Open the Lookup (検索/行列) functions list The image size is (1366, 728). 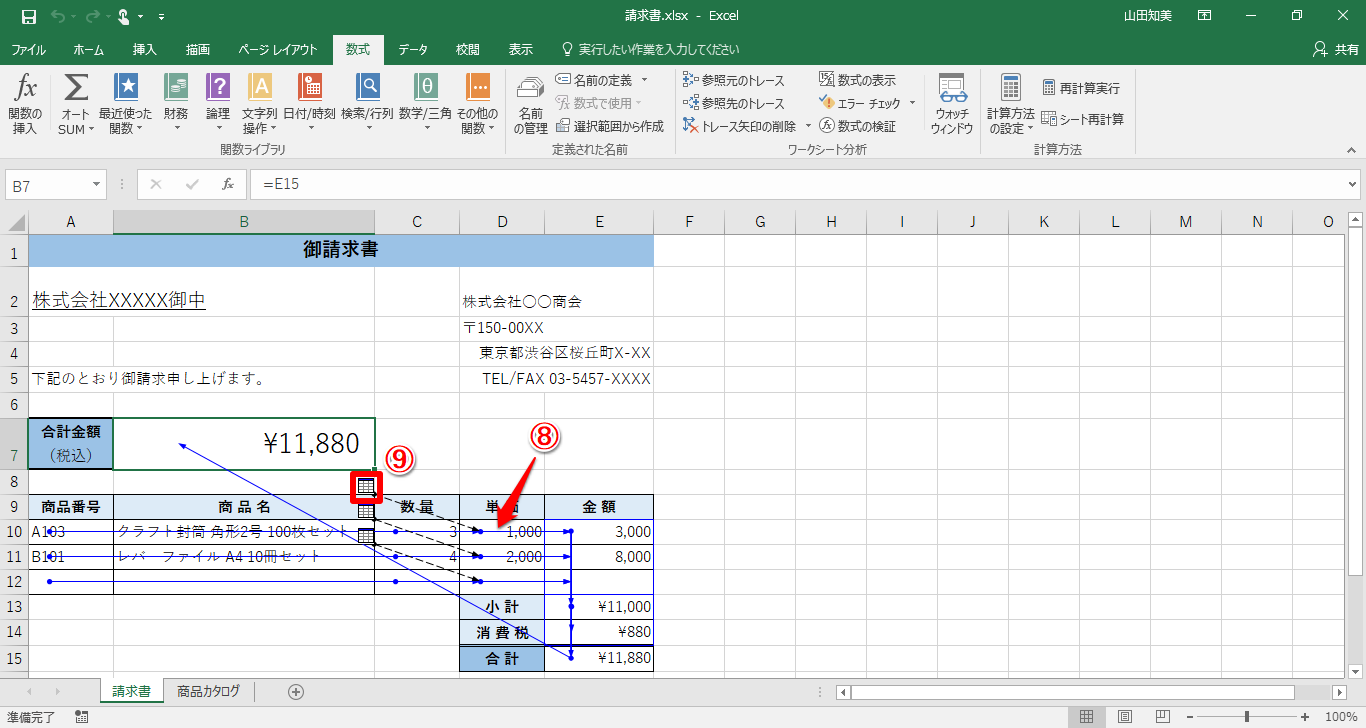pyautogui.click(x=367, y=104)
